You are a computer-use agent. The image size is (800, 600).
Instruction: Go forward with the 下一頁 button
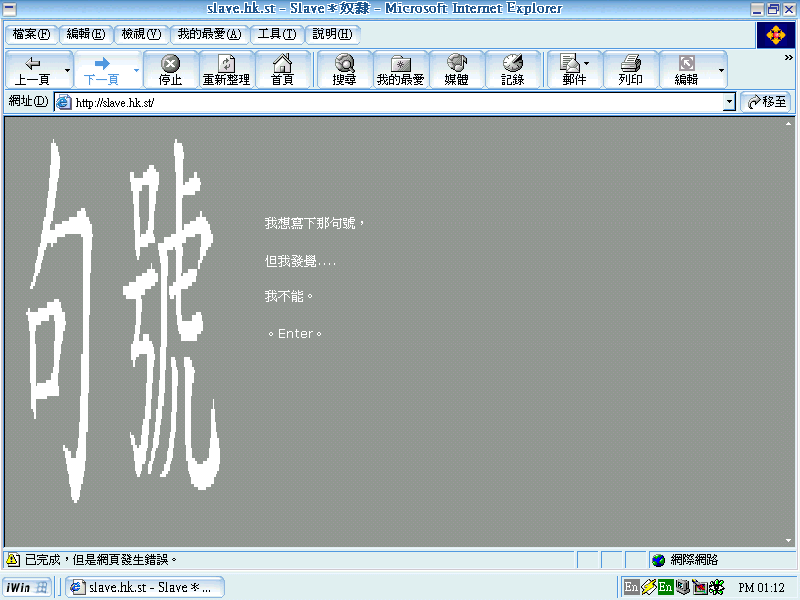pos(101,70)
